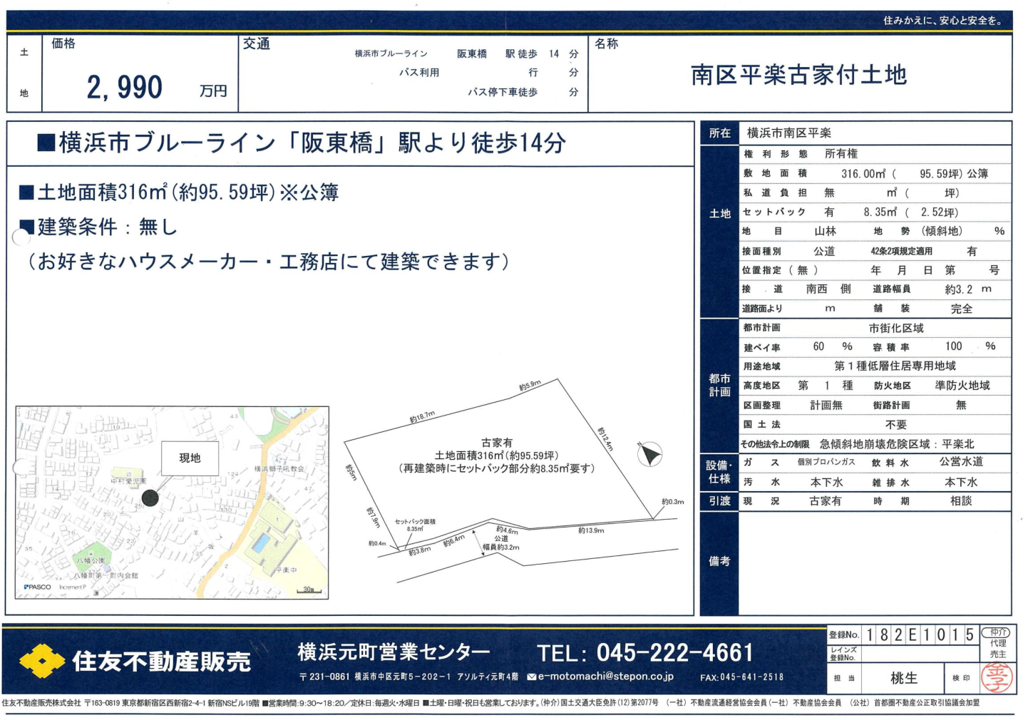Click the TEL 045-222-4661 phone number
Image resolution: width=1028 pixels, height=720 pixels.
click(645, 653)
